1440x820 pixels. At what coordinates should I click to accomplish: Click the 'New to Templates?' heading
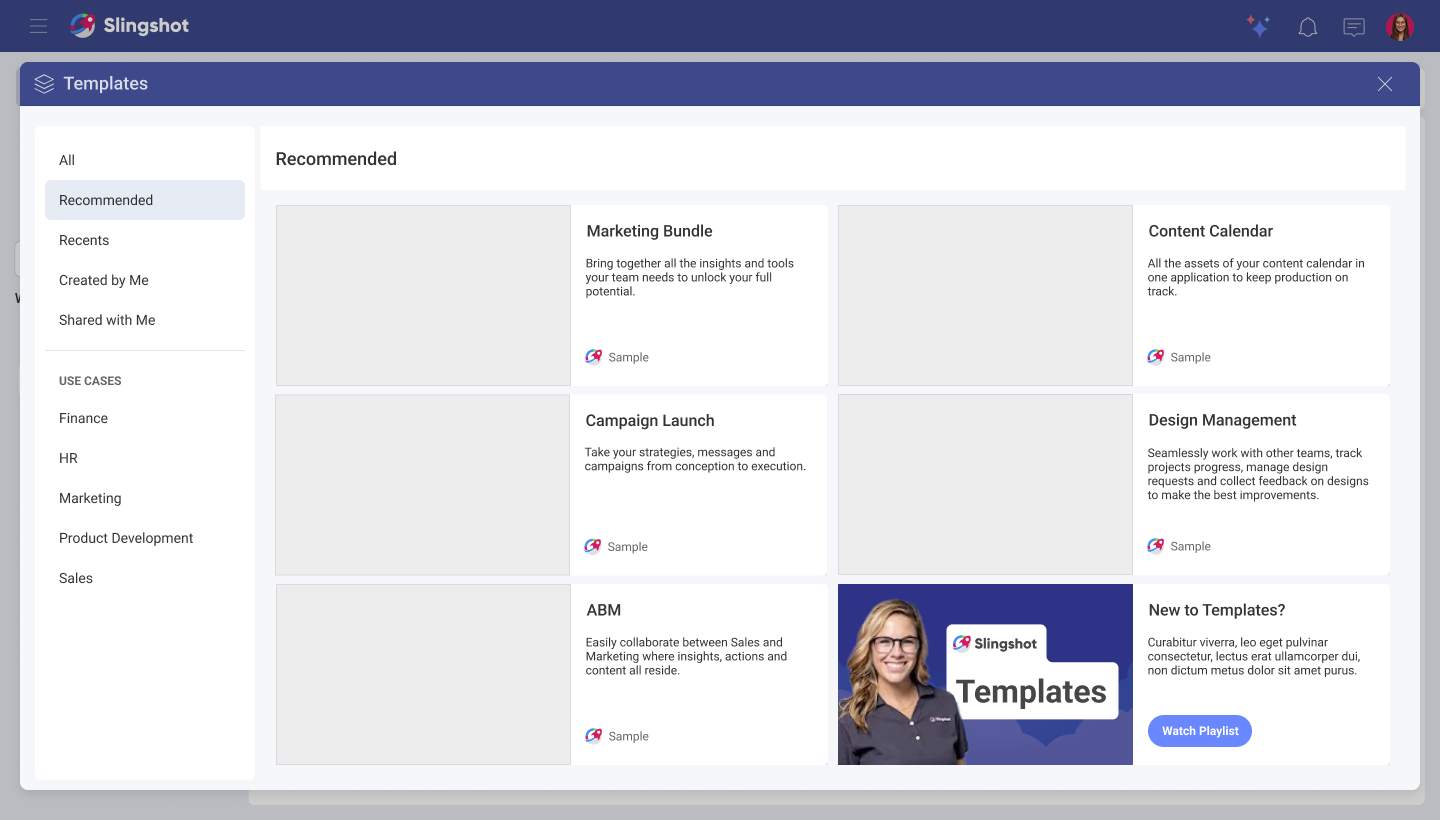coord(1216,610)
